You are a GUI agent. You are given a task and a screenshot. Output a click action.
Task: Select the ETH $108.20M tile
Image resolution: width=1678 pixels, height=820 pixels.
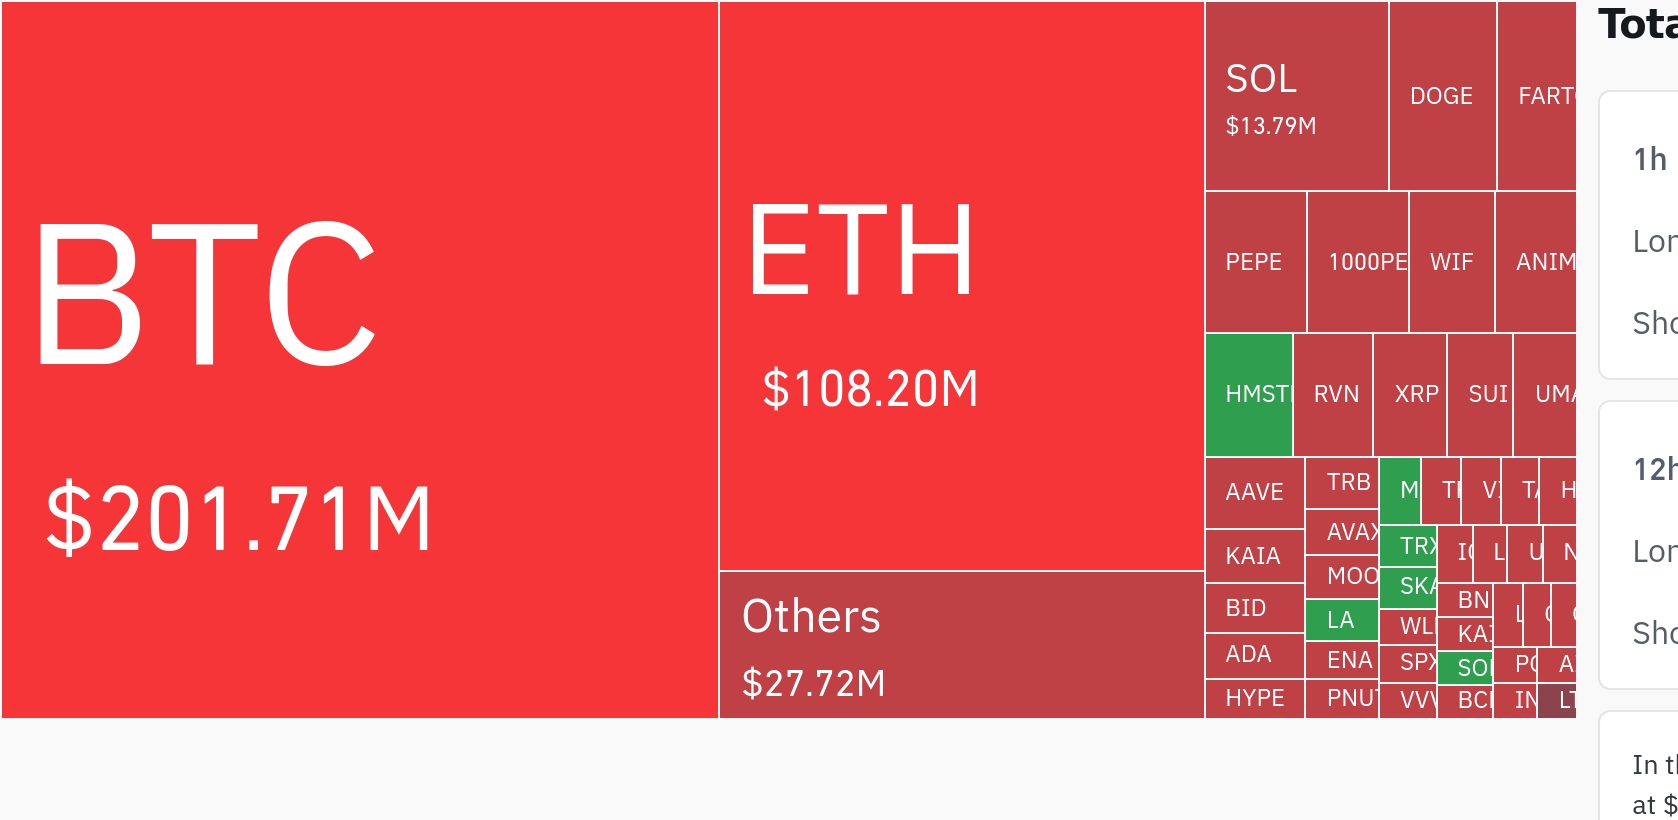click(962, 286)
